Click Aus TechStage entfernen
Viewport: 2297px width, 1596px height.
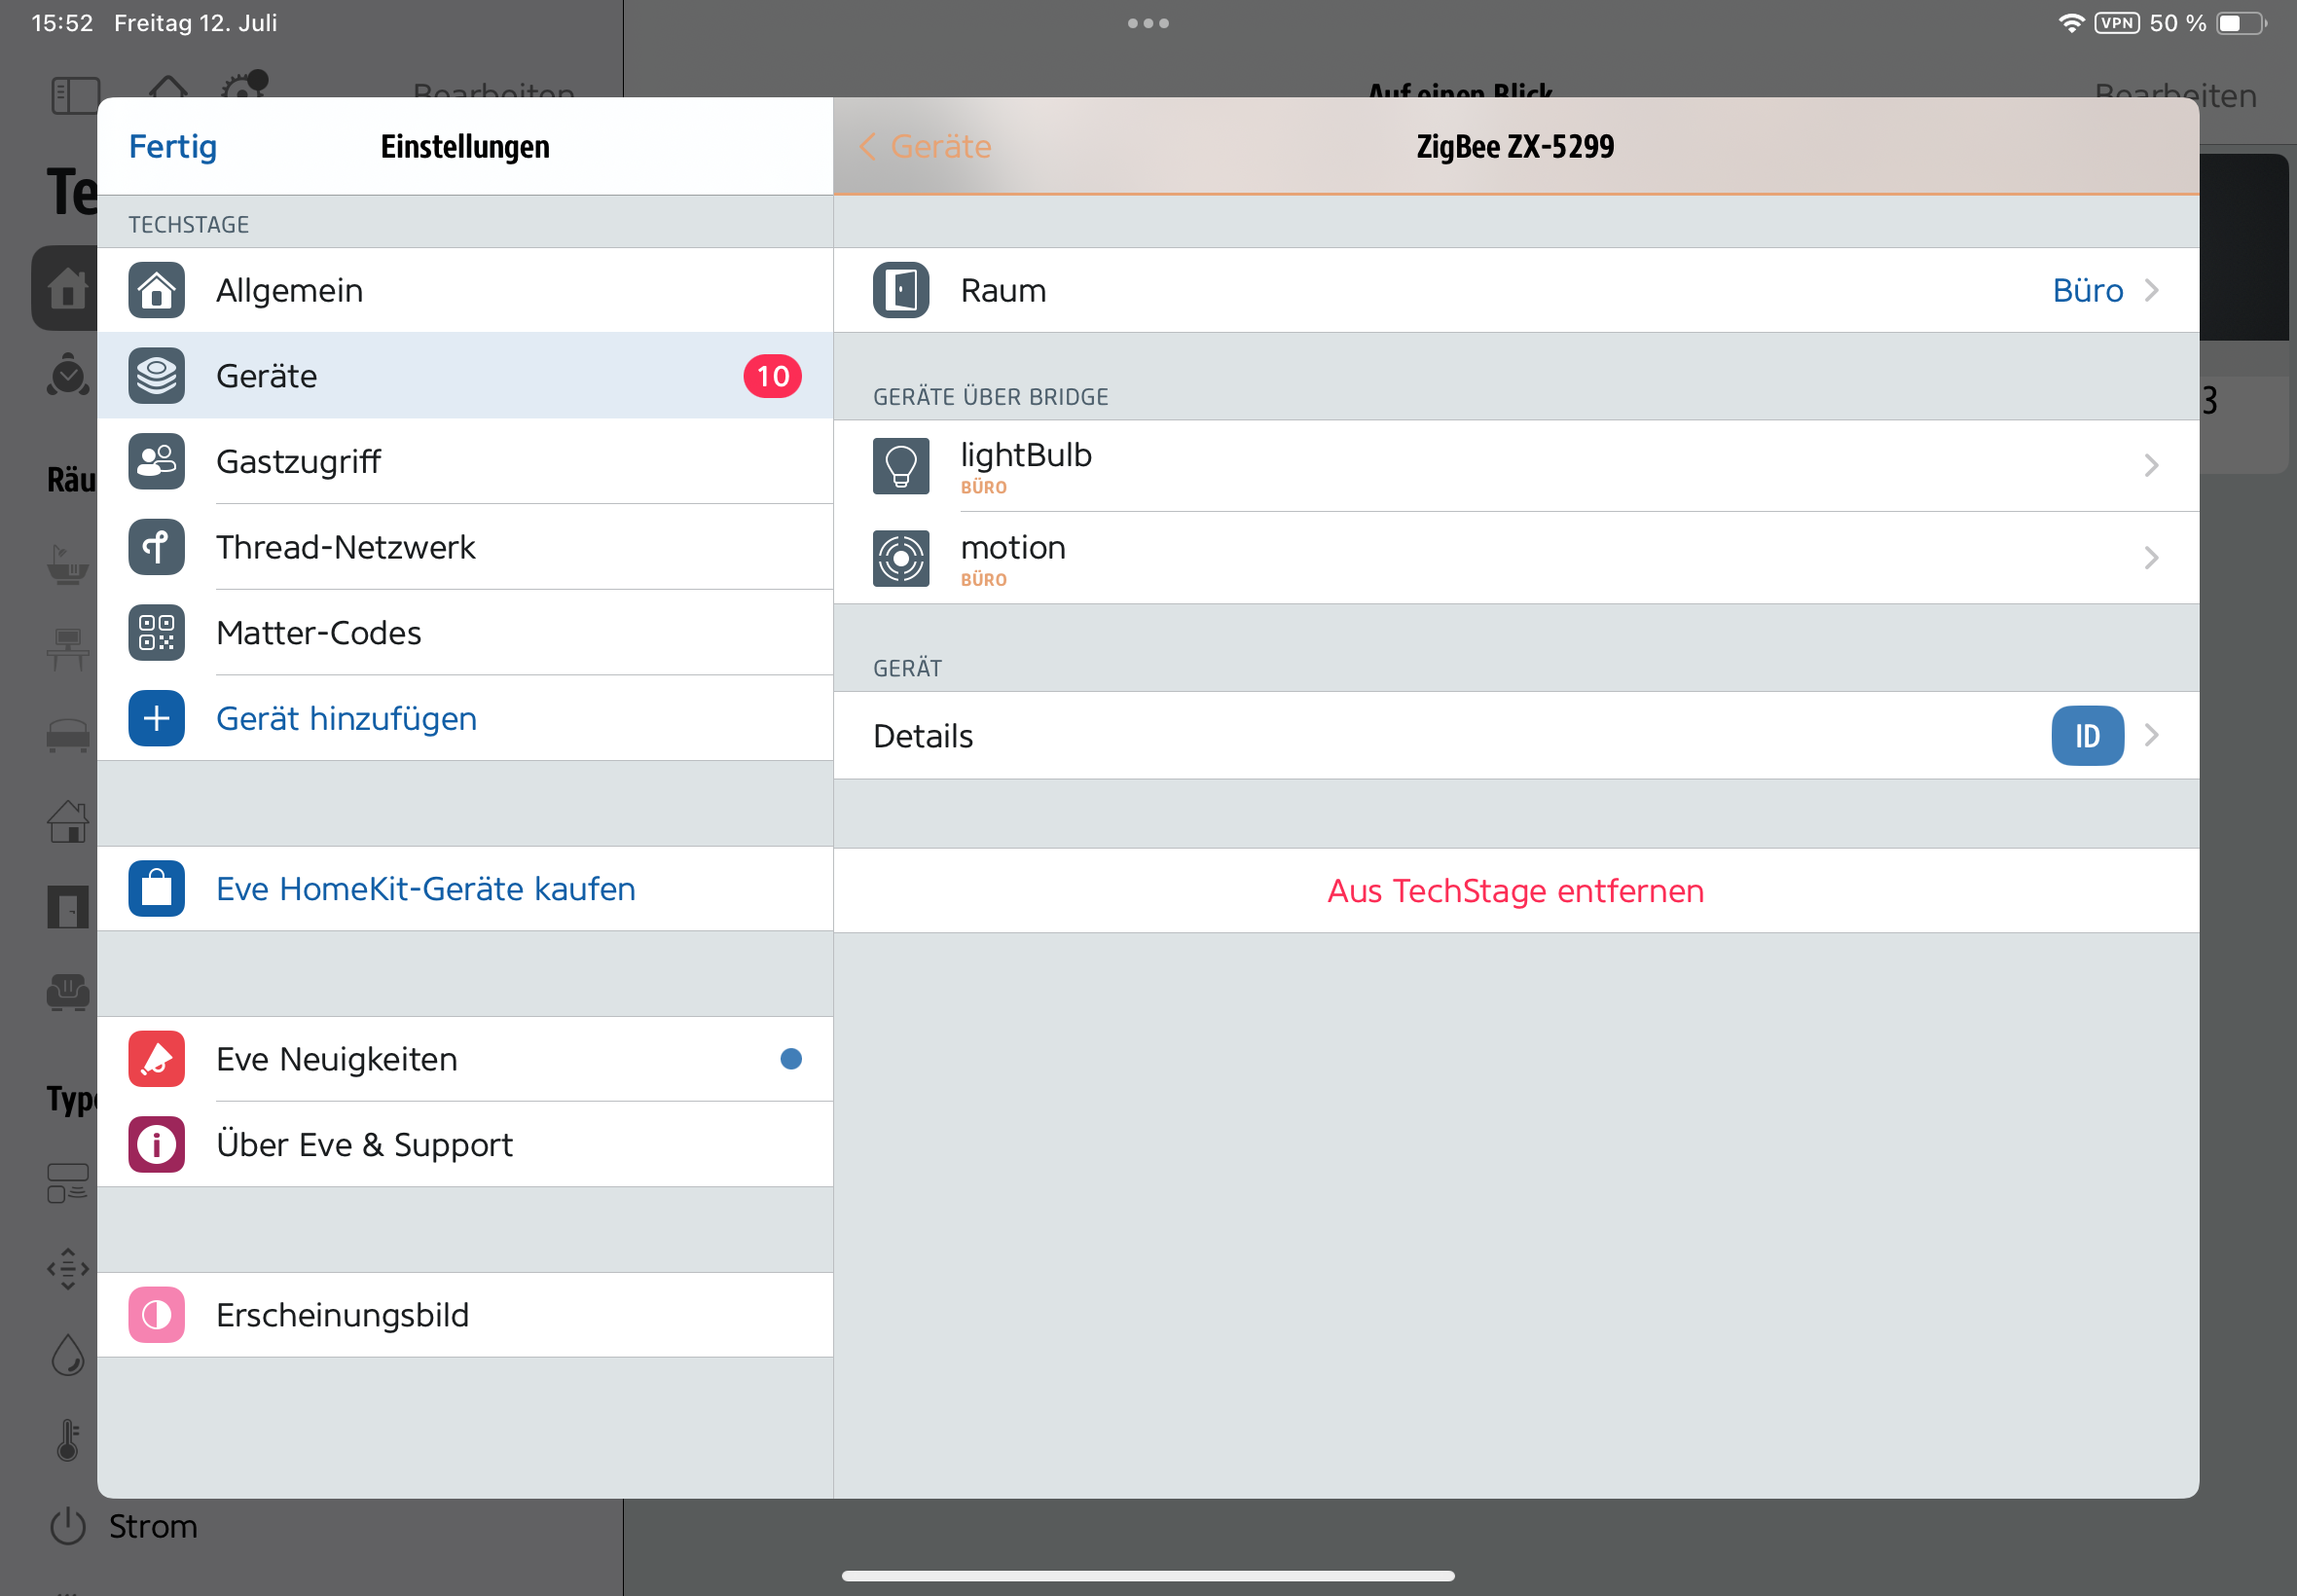(x=1514, y=890)
